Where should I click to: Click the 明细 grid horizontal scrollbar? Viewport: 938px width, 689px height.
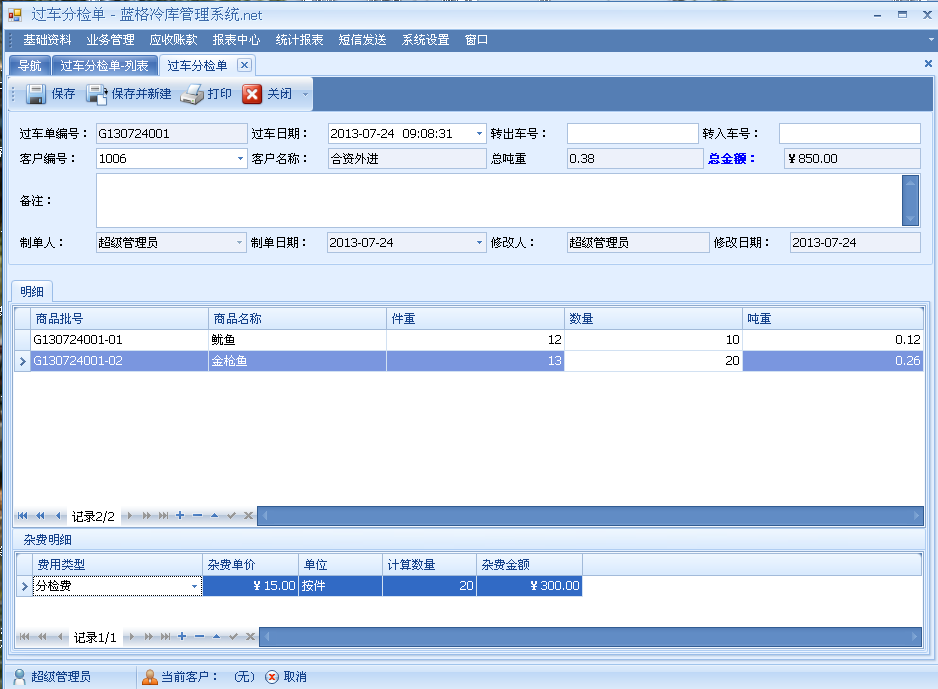[590, 516]
